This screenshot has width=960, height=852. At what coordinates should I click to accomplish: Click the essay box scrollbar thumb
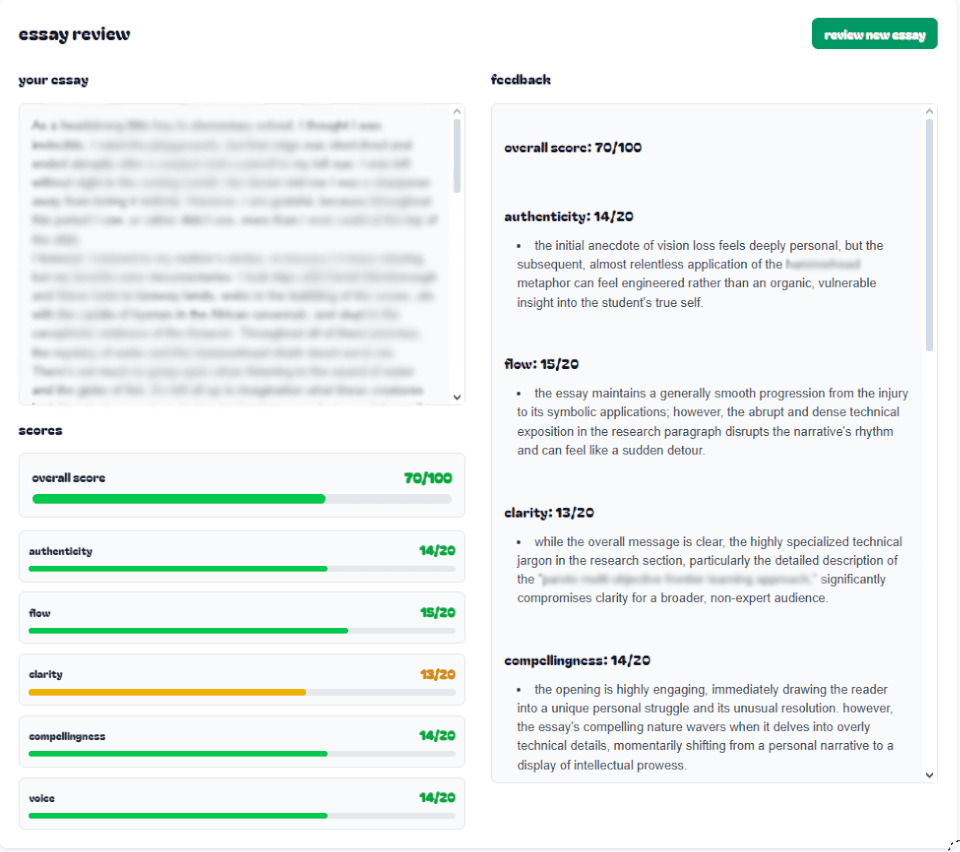coord(457,155)
